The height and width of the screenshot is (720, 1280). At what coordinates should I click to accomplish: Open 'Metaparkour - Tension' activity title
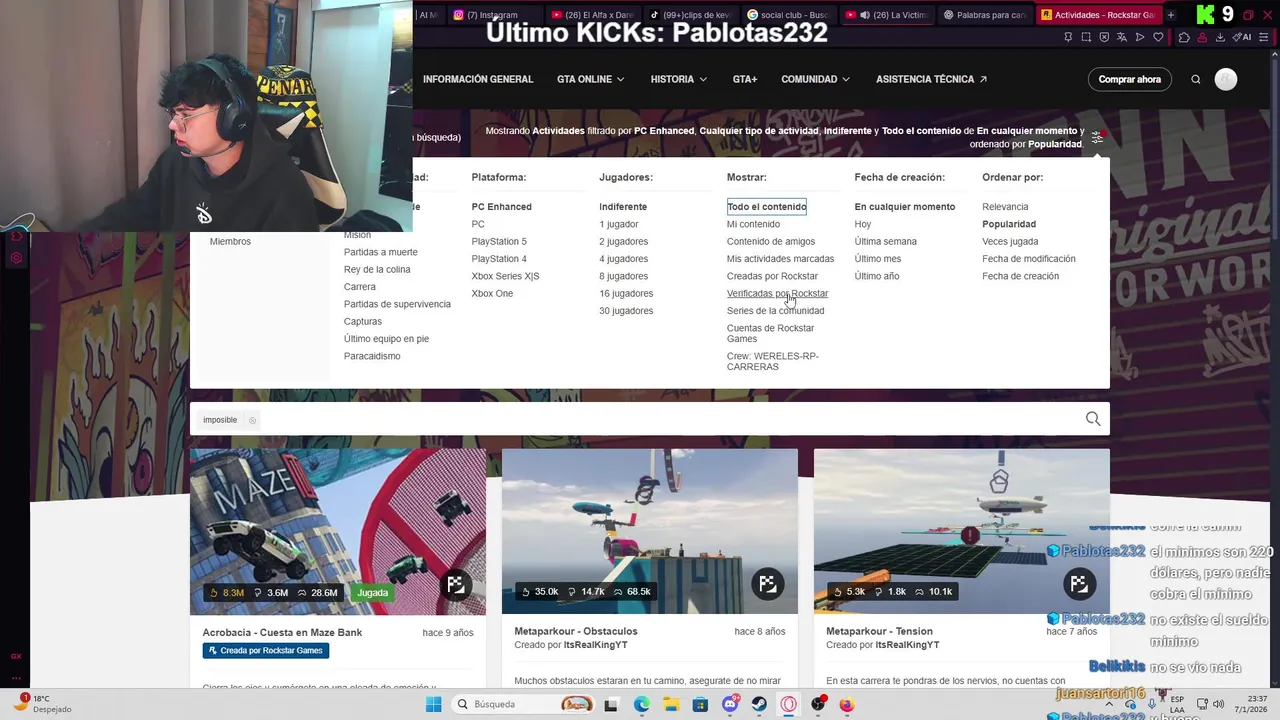(879, 632)
